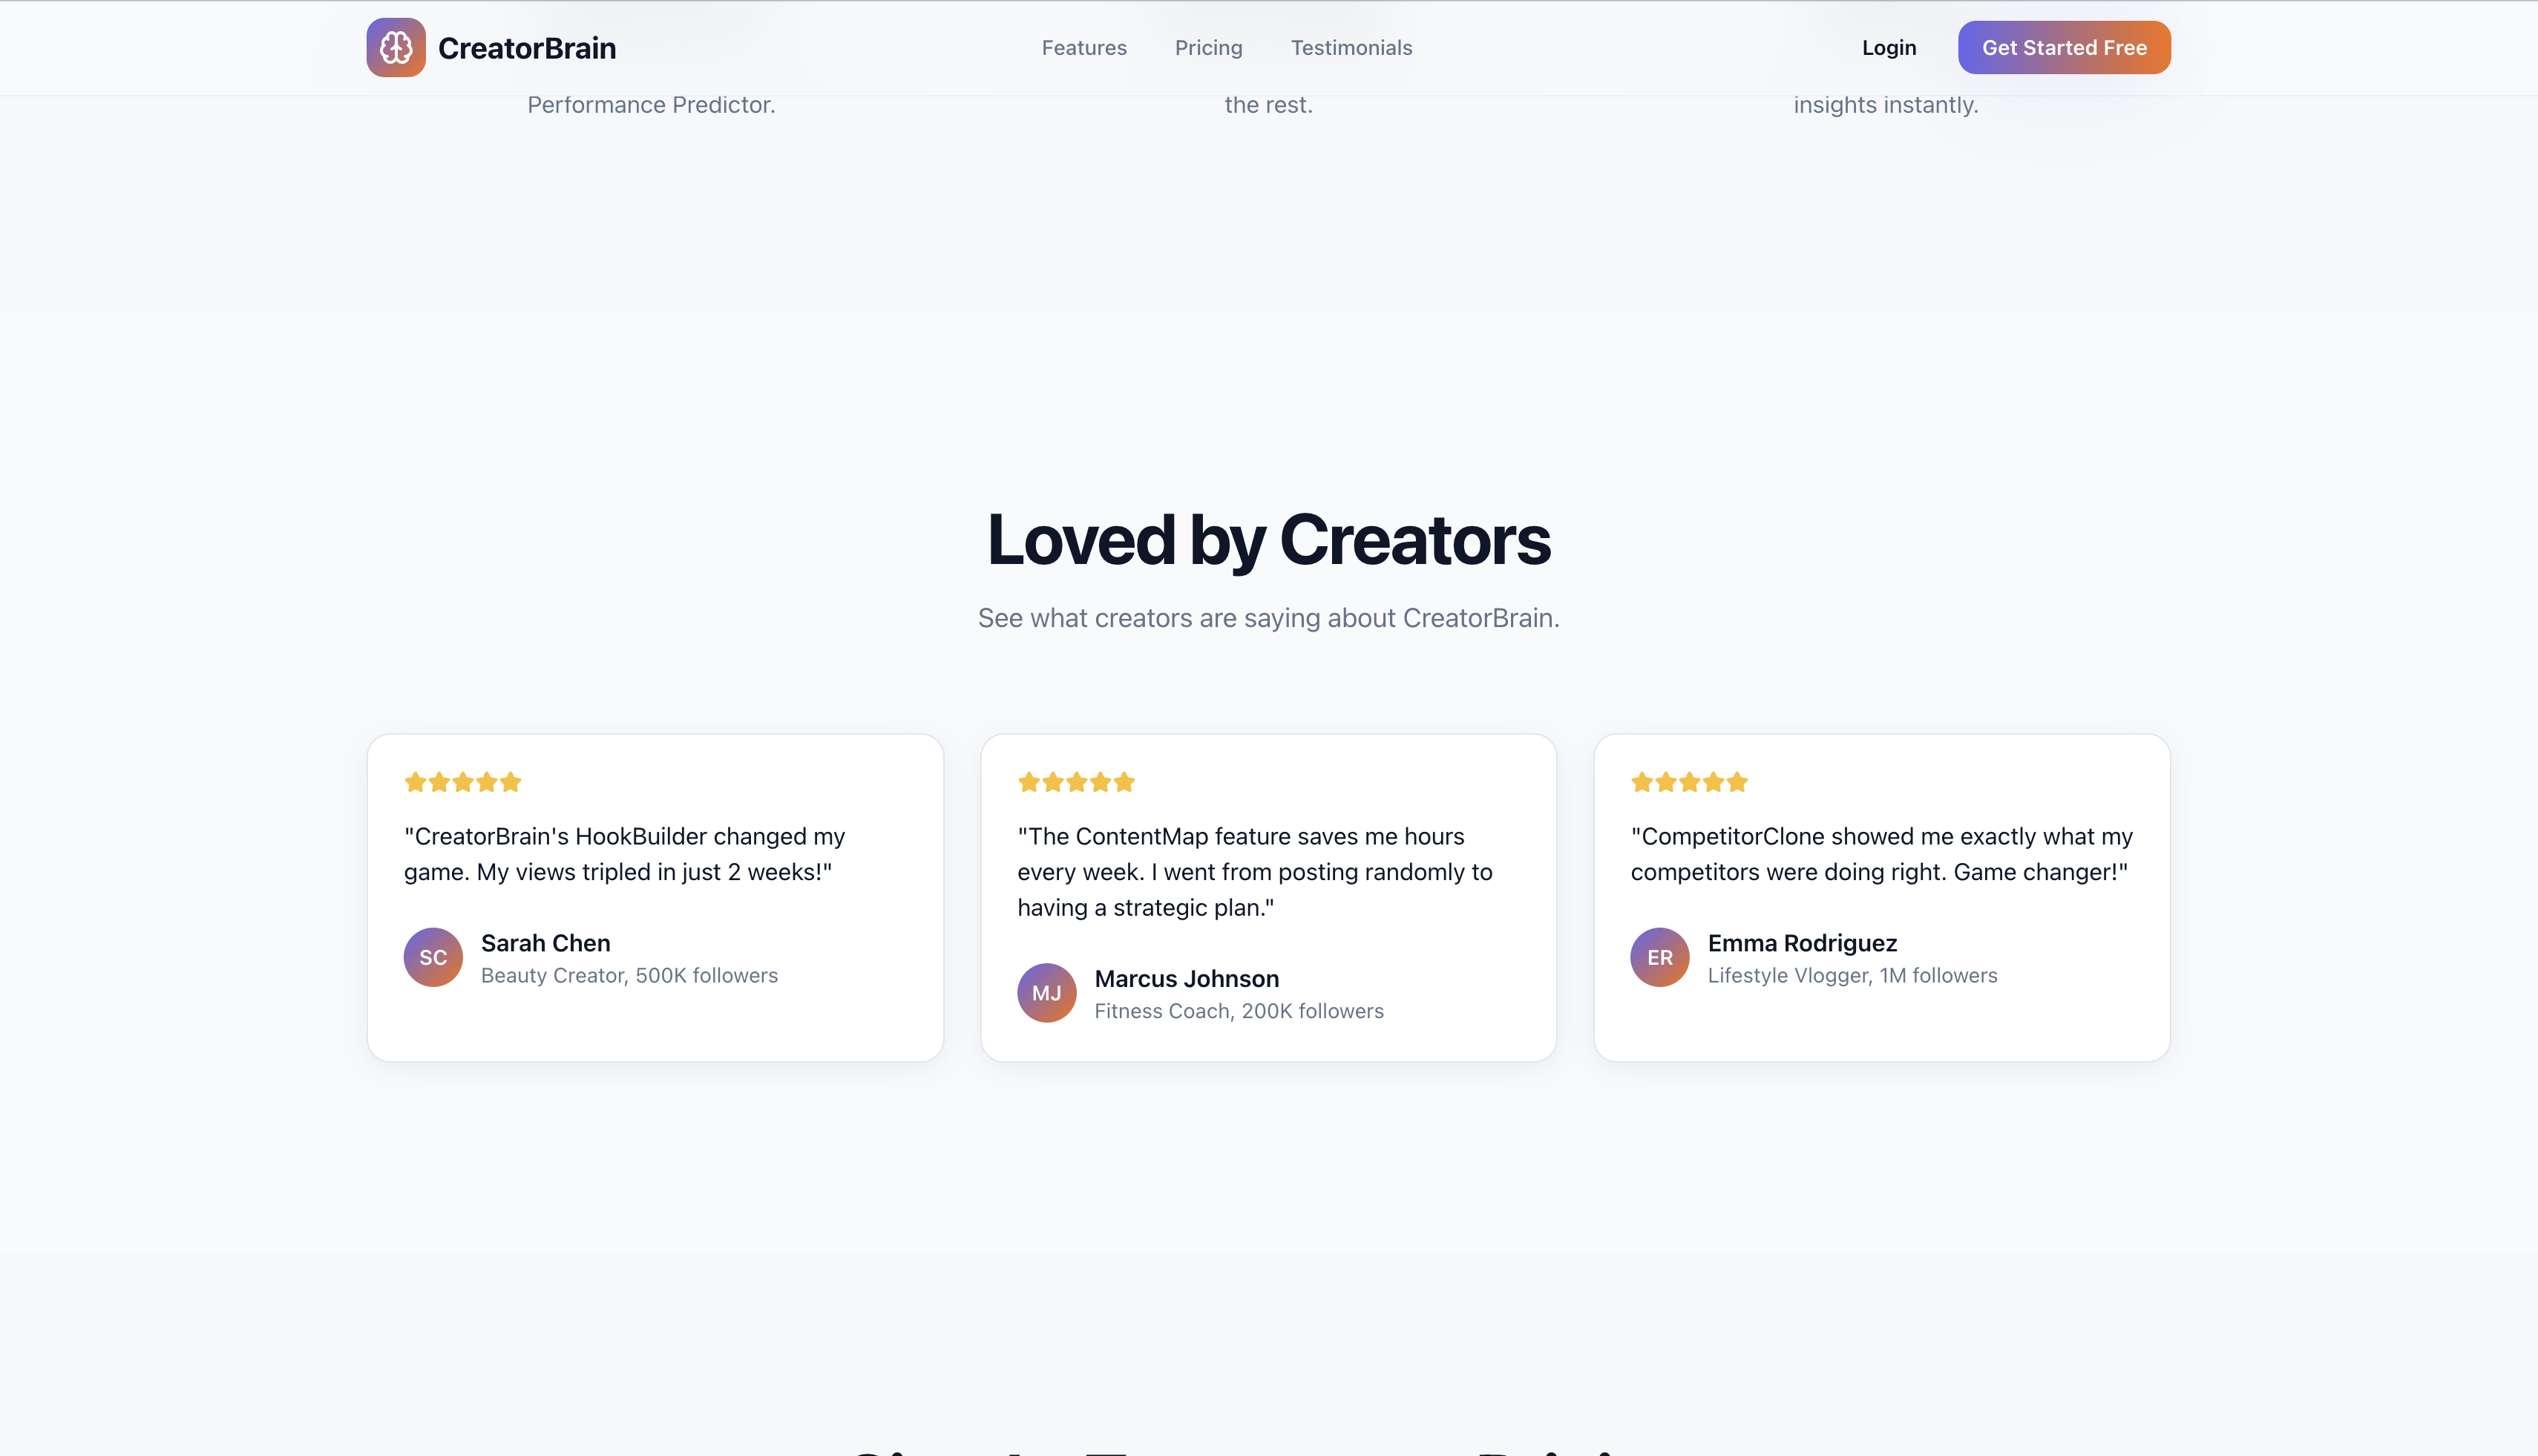Click the Loved by Creators heading
This screenshot has height=1456, width=2538.
coord(1268,540)
